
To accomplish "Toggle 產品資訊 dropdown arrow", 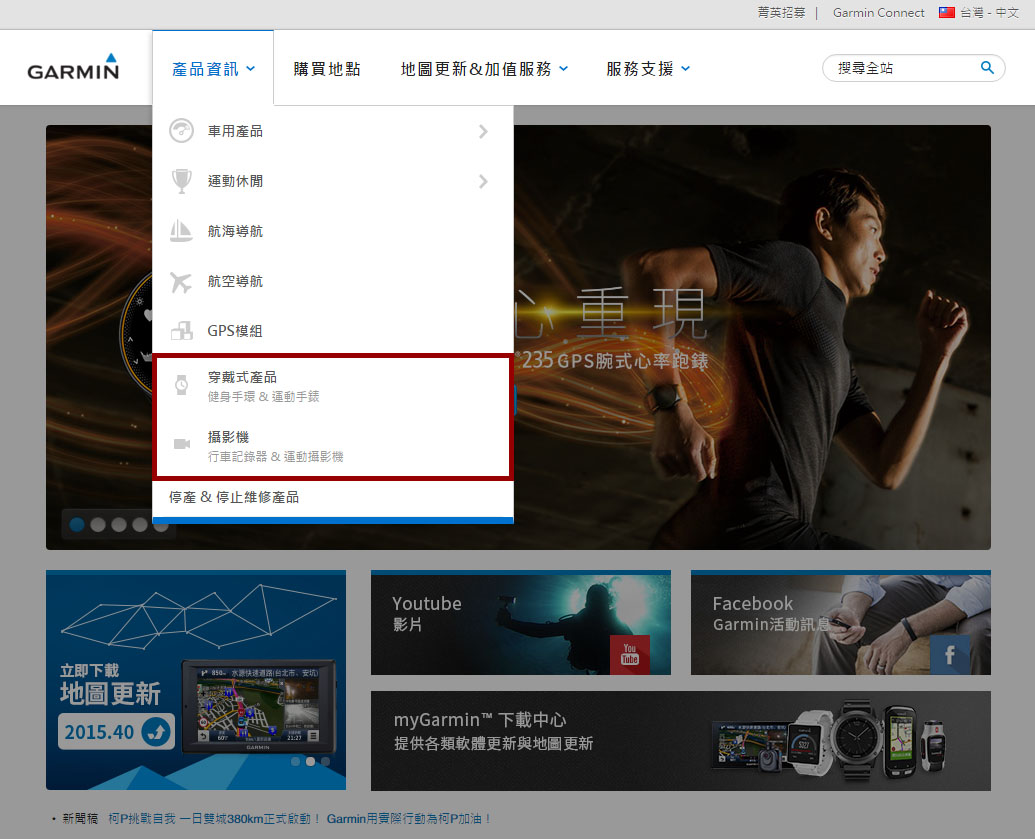I will coord(251,69).
